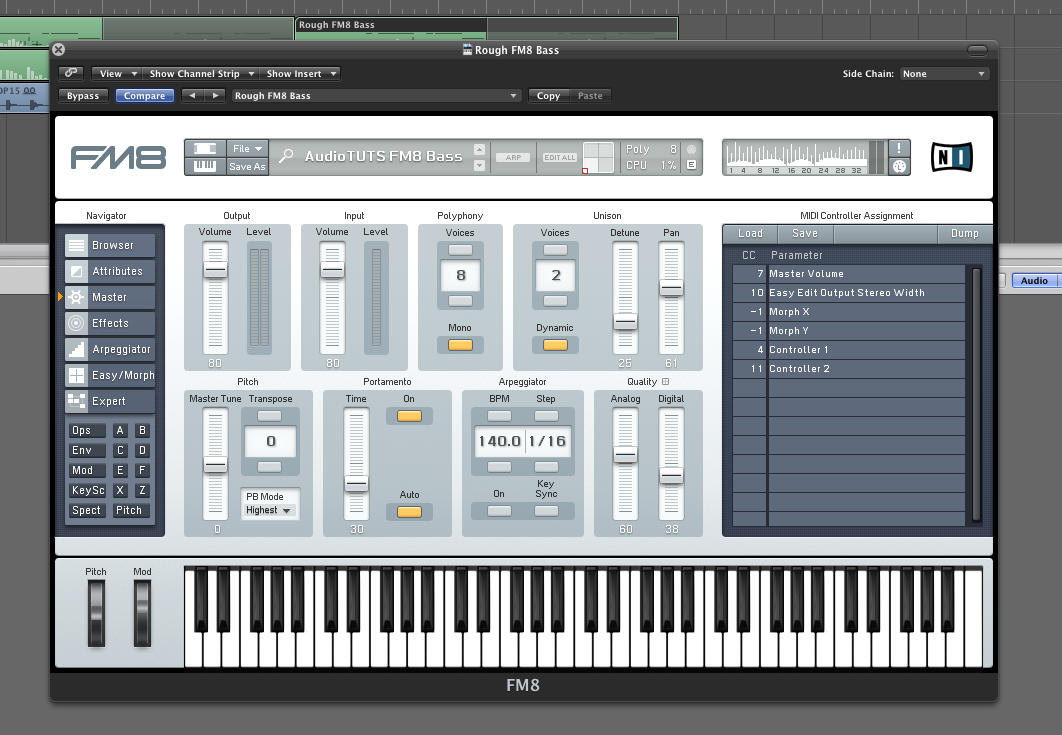Open operator X in Expert section
Image resolution: width=1062 pixels, height=735 pixels.
(x=120, y=490)
